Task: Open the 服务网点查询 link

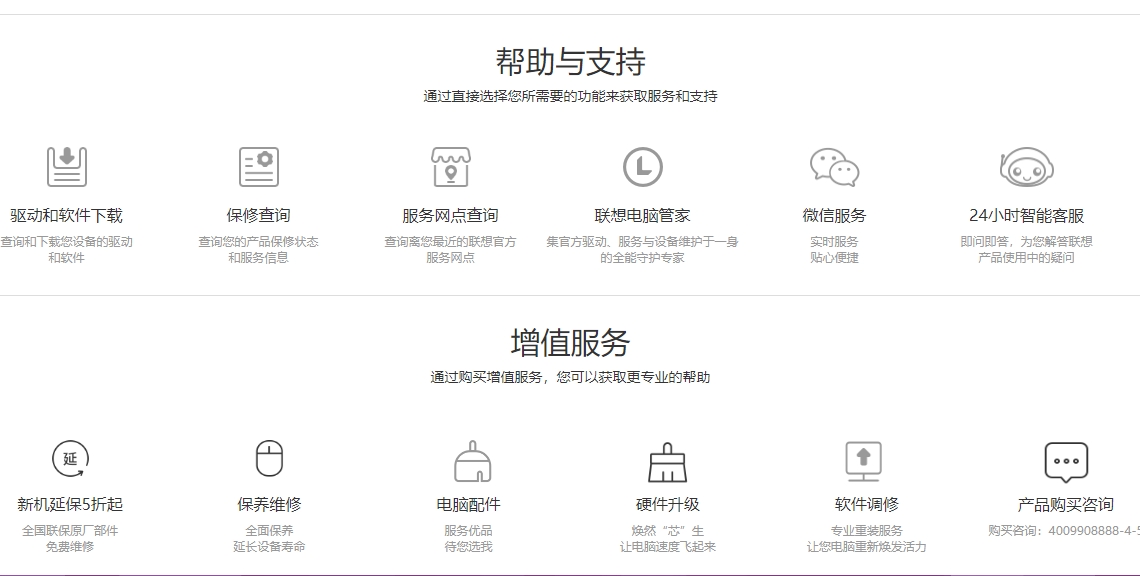Action: click(x=450, y=215)
